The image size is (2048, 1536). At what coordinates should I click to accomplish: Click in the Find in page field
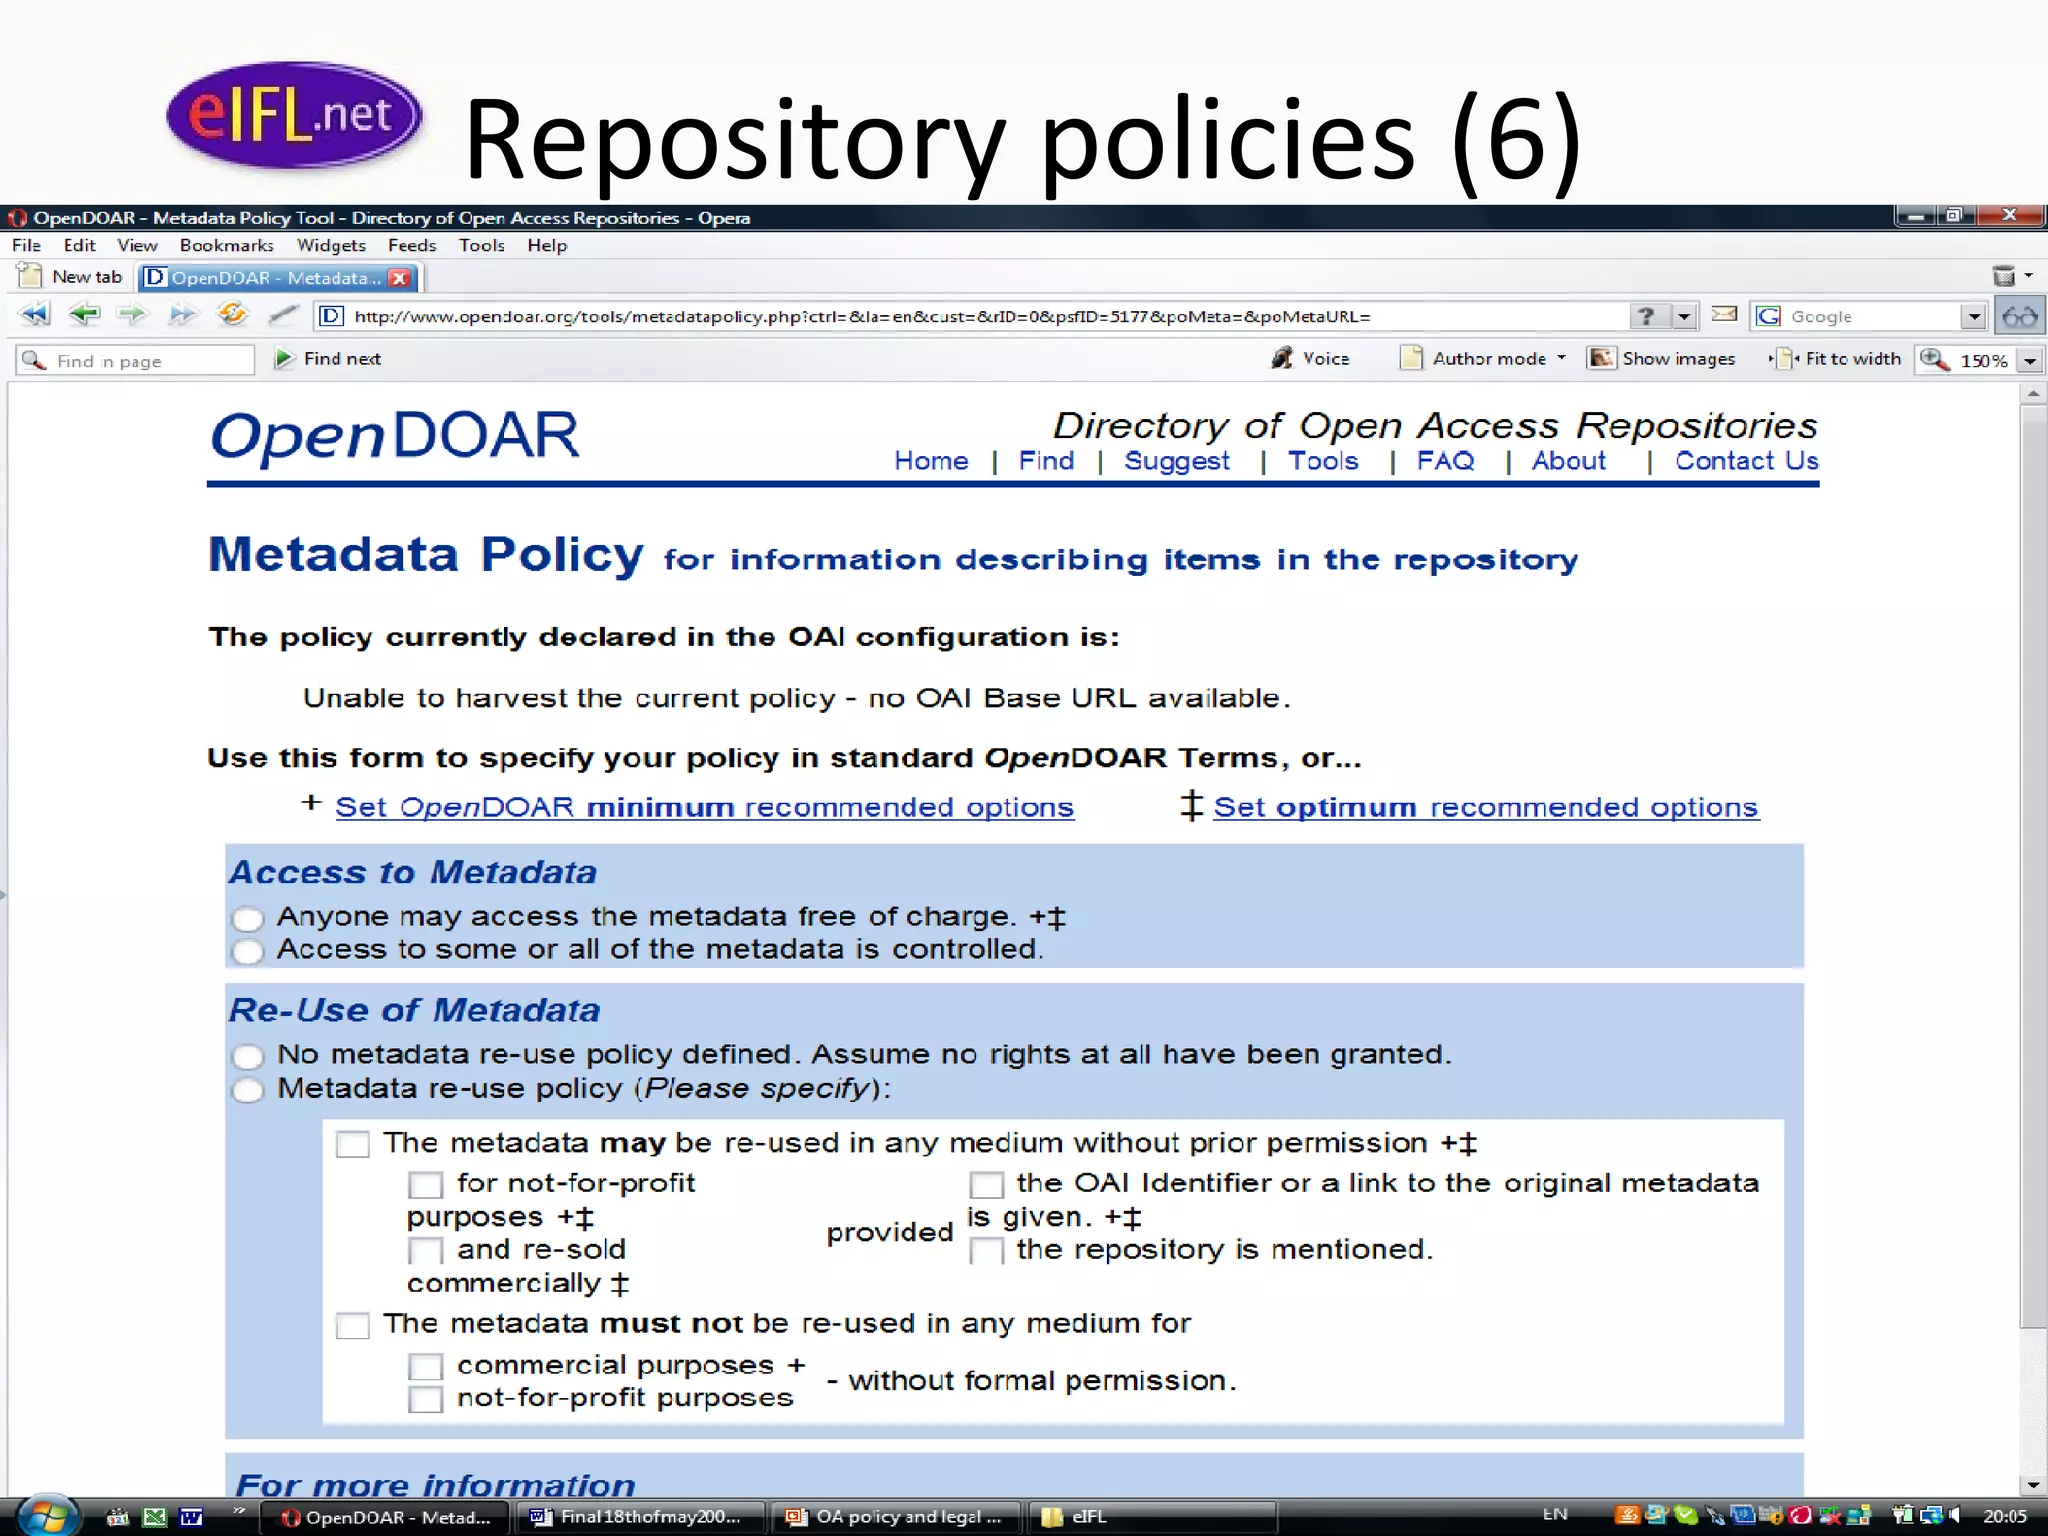136,360
